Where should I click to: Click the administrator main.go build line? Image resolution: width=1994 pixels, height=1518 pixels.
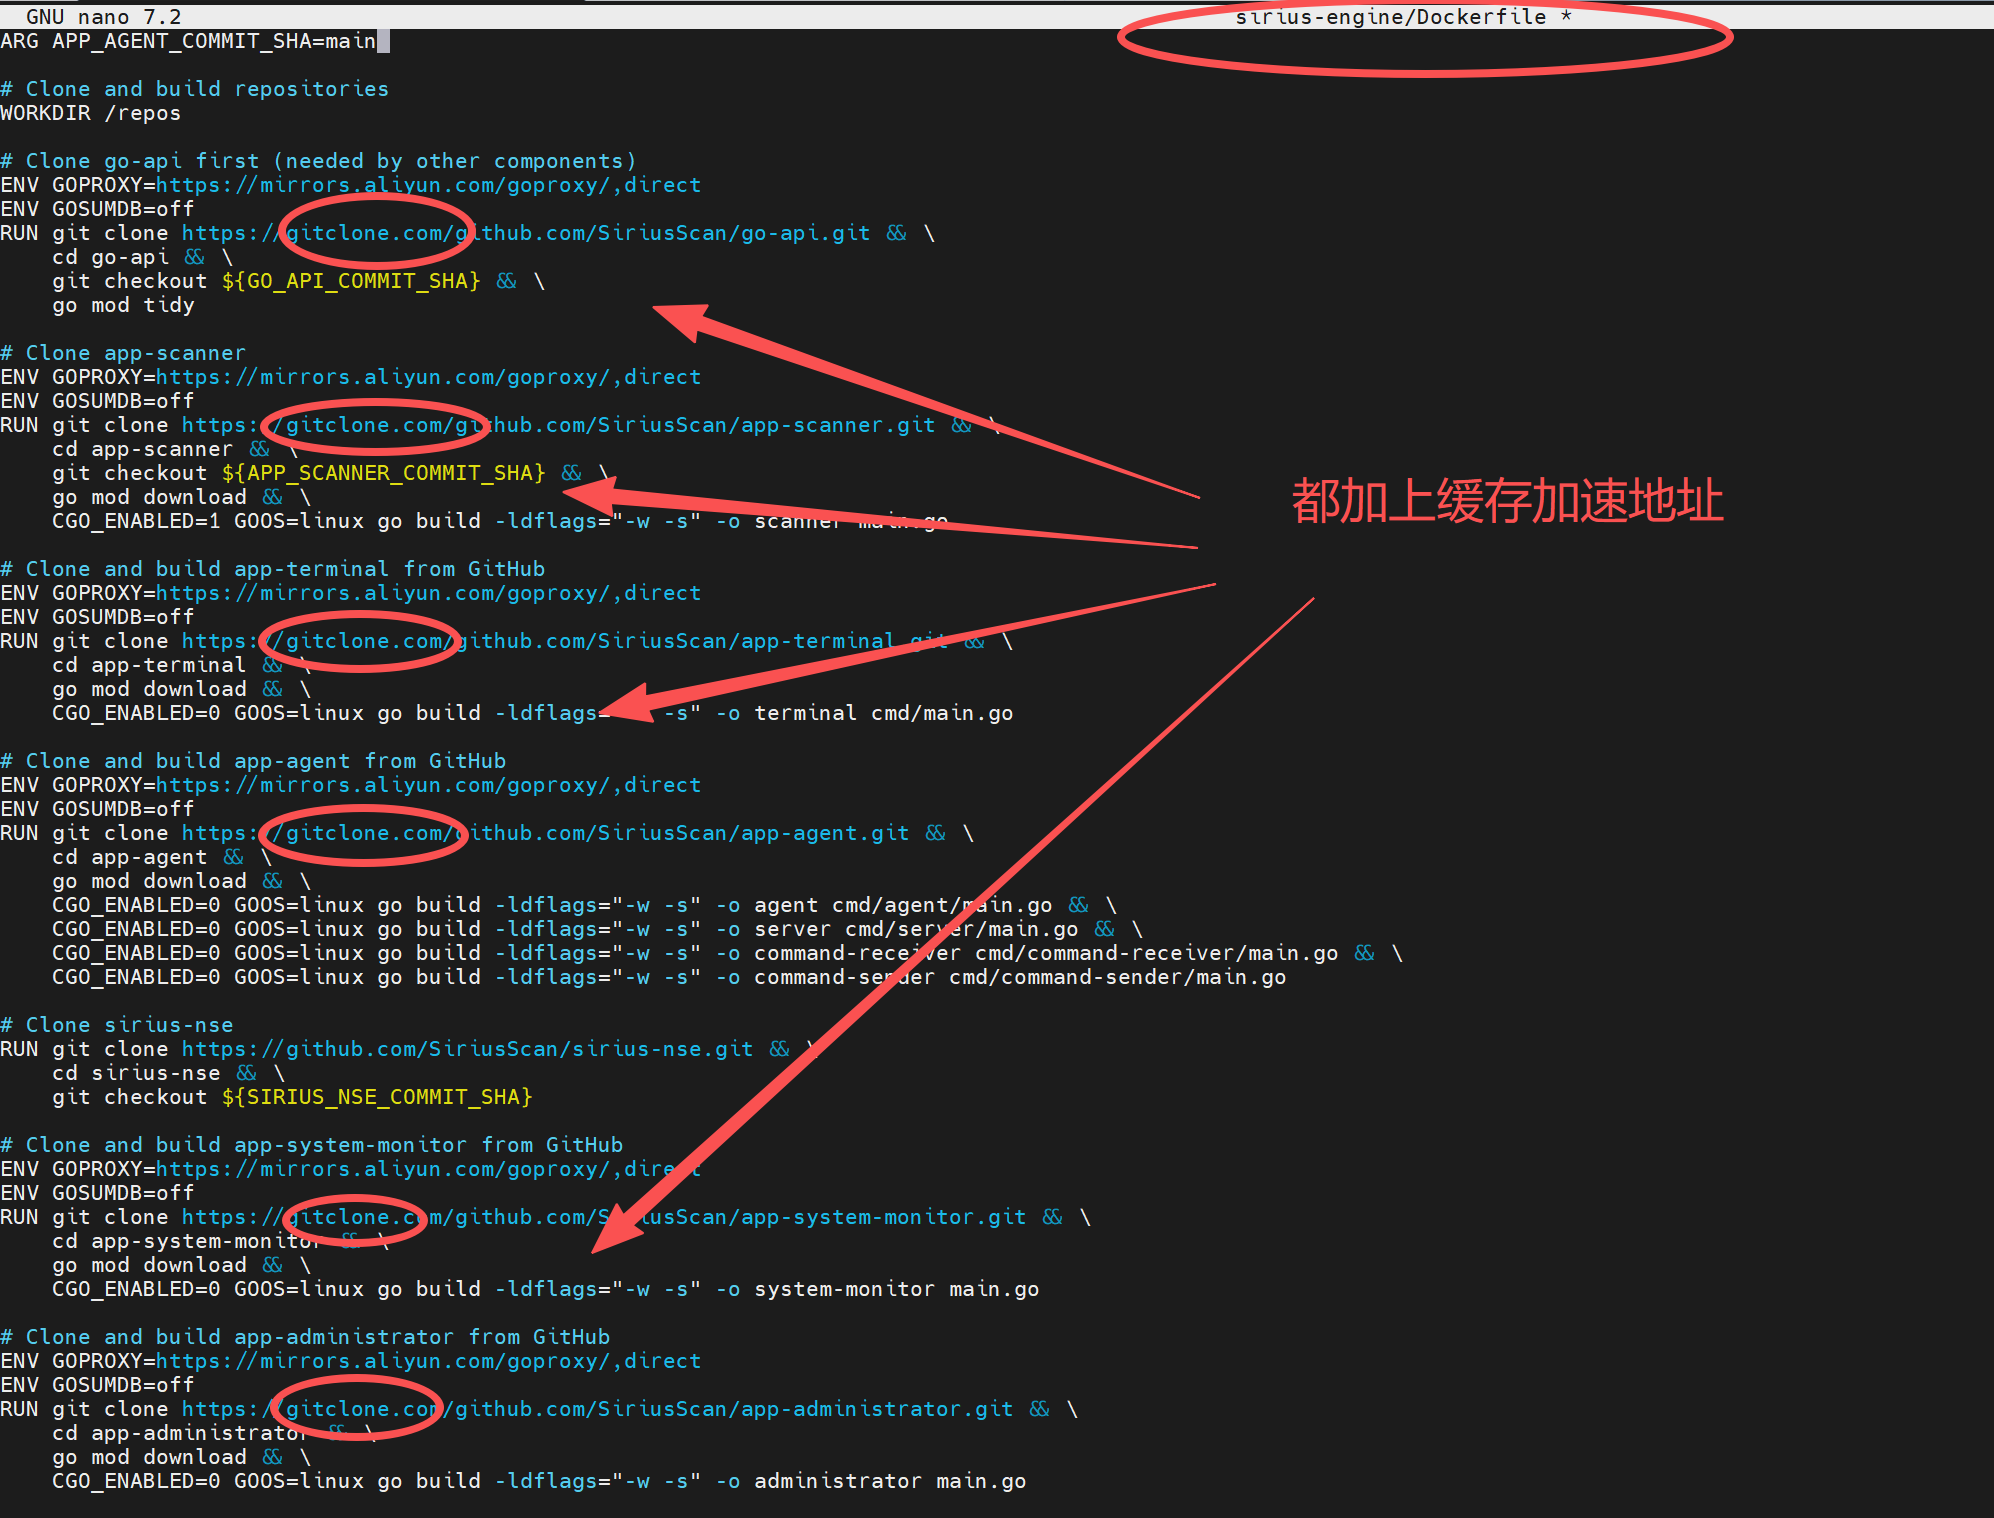[x=539, y=1481]
